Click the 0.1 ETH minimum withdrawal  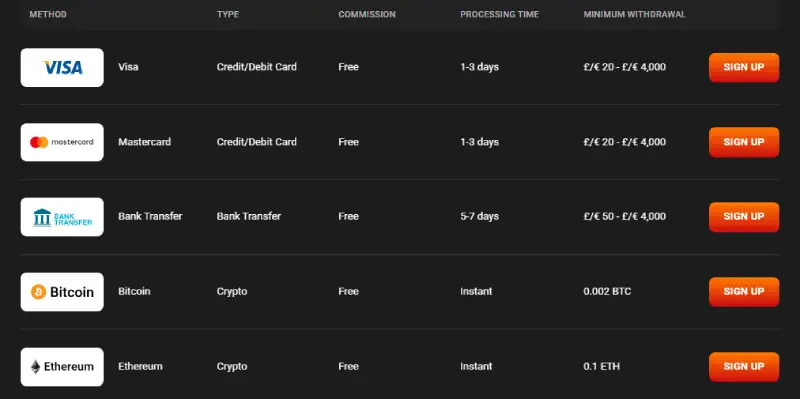[602, 366]
